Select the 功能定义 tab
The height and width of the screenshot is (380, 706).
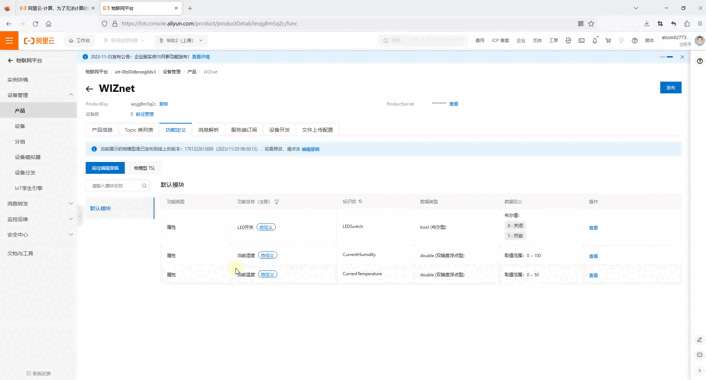(176, 130)
